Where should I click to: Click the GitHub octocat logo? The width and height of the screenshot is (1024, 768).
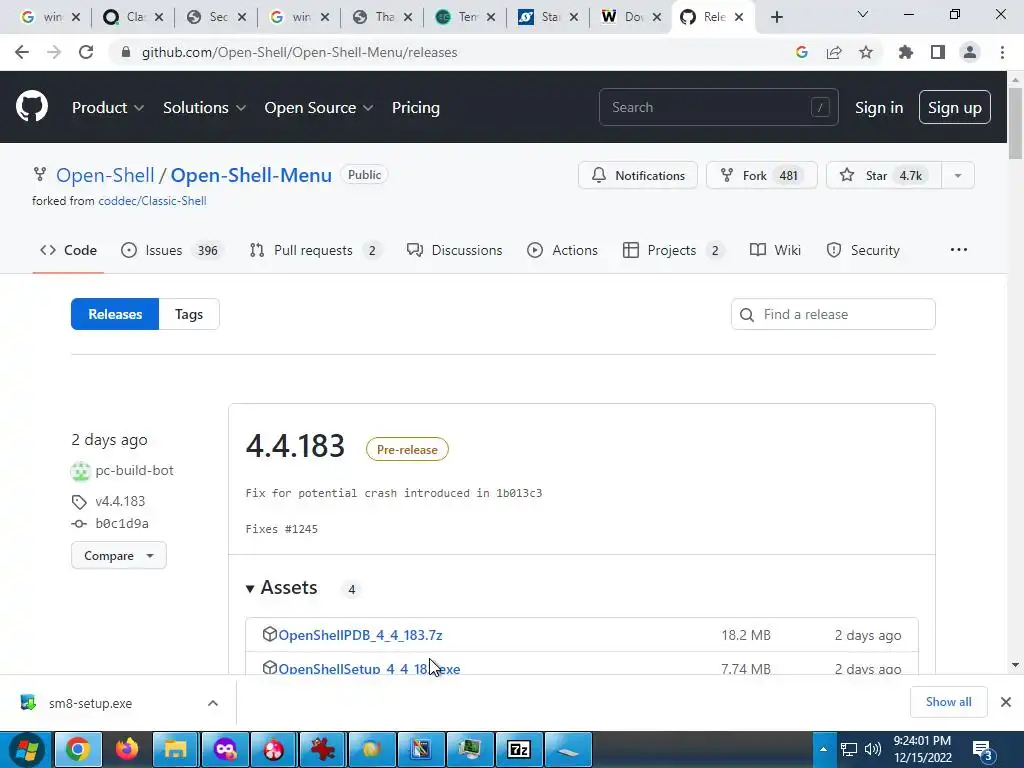(32, 106)
